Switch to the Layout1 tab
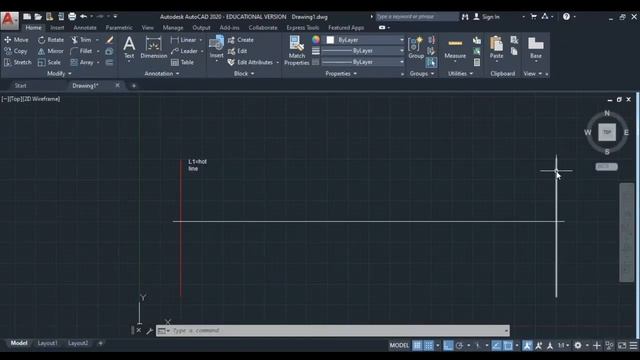The height and width of the screenshot is (360, 640). point(47,343)
